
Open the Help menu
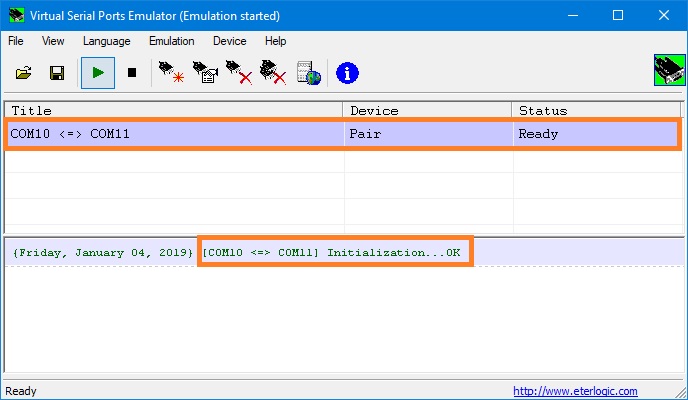pos(276,41)
